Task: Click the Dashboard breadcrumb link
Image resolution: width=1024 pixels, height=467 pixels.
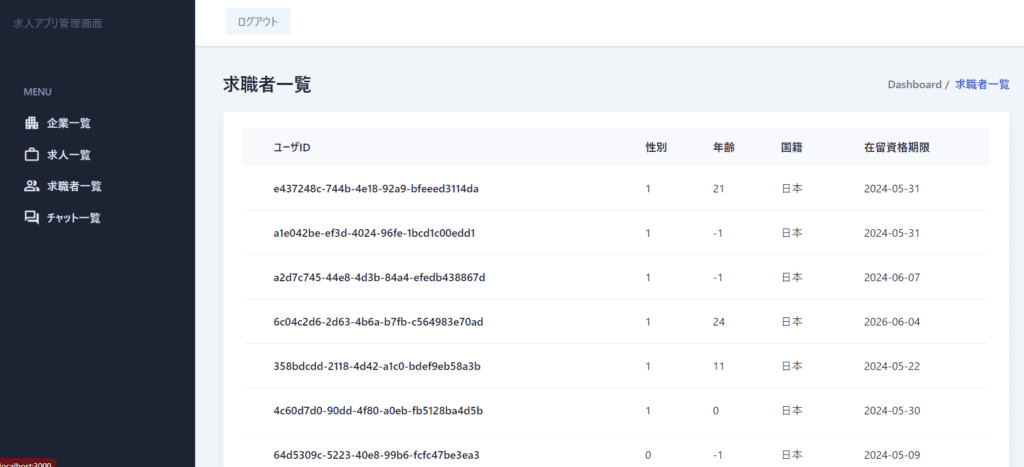Action: point(914,85)
